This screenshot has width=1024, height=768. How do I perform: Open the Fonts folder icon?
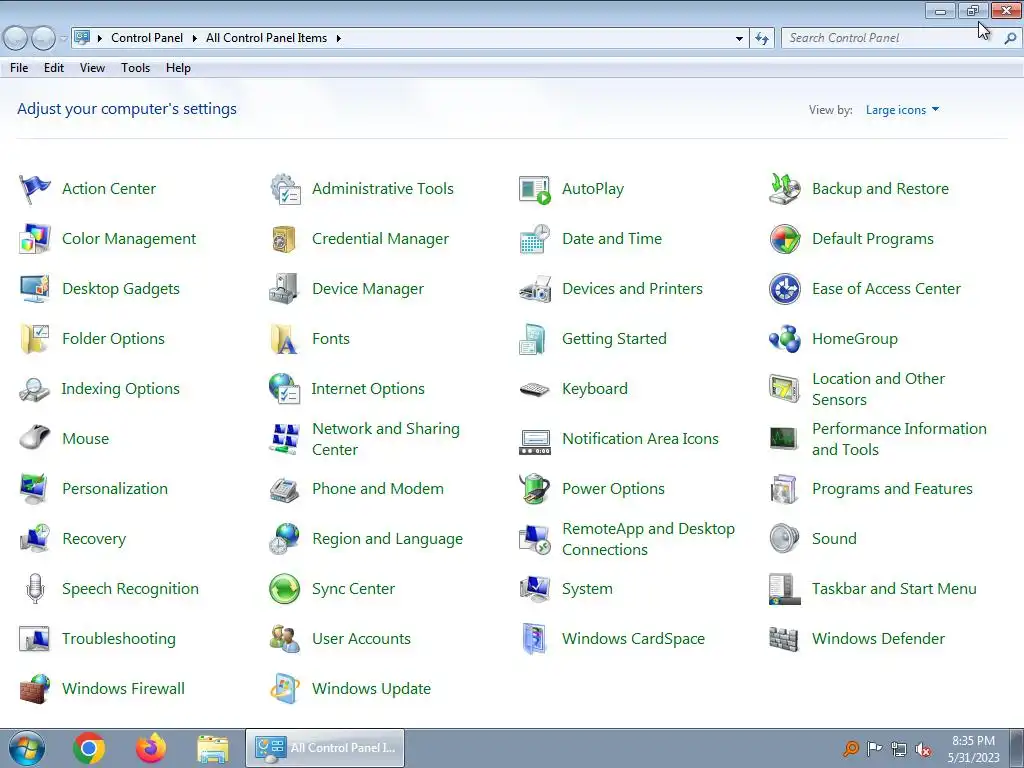[285, 339]
